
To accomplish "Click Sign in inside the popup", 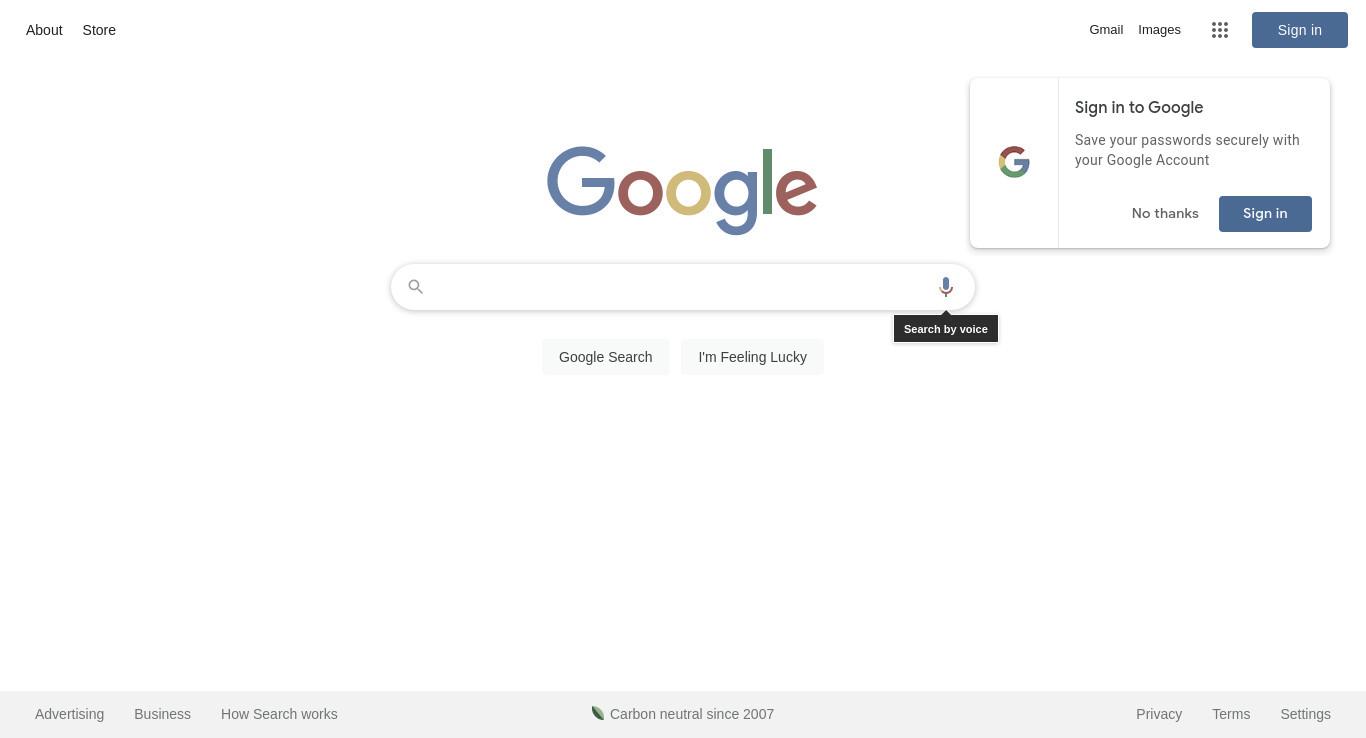I will [1265, 214].
